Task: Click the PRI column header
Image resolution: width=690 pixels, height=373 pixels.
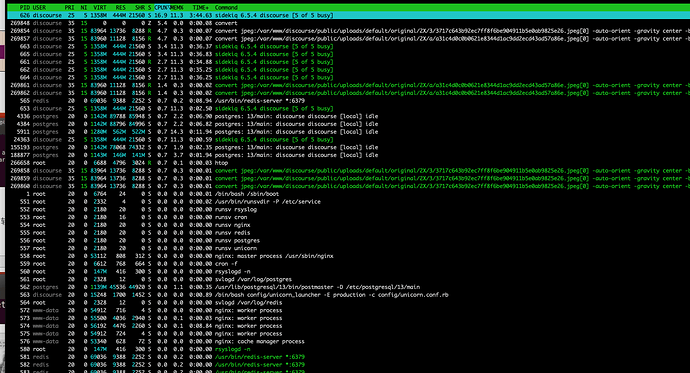Action: (70, 7)
